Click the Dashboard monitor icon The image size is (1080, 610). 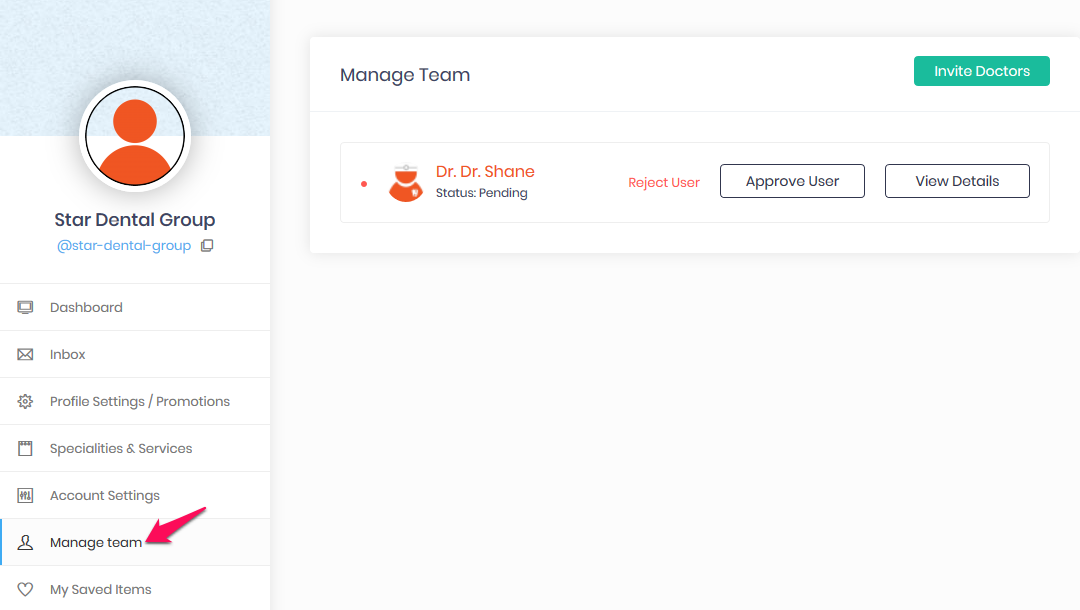[25, 307]
